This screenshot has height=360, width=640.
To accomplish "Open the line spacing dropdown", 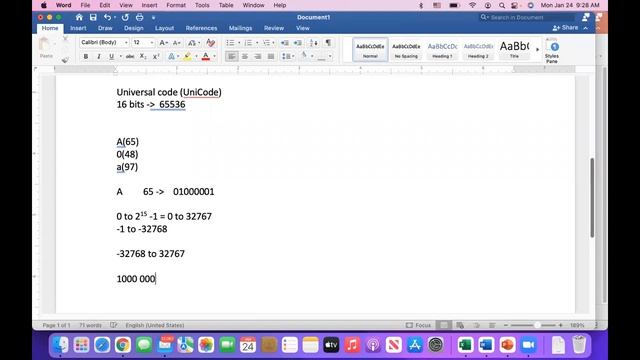I will coord(288,57).
